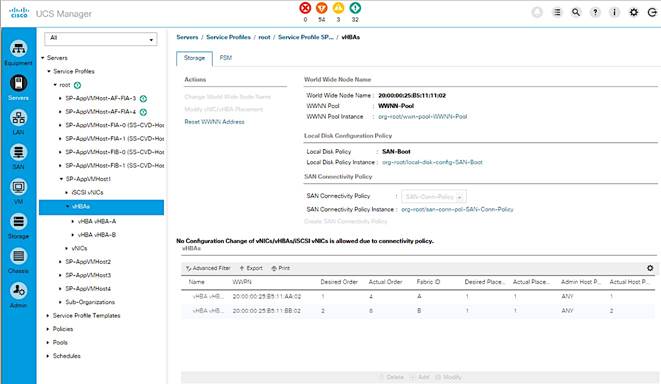Open the Storage navigation icon
The width and height of the screenshot is (661, 384).
pos(18,222)
